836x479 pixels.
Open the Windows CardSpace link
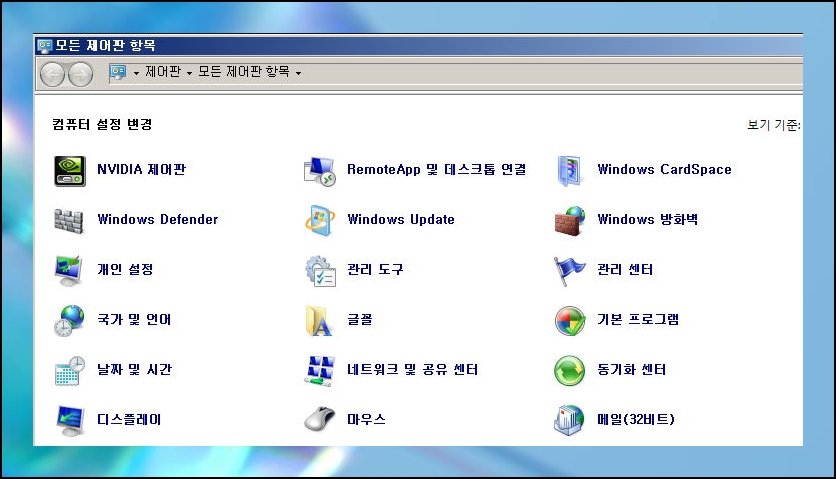point(664,169)
